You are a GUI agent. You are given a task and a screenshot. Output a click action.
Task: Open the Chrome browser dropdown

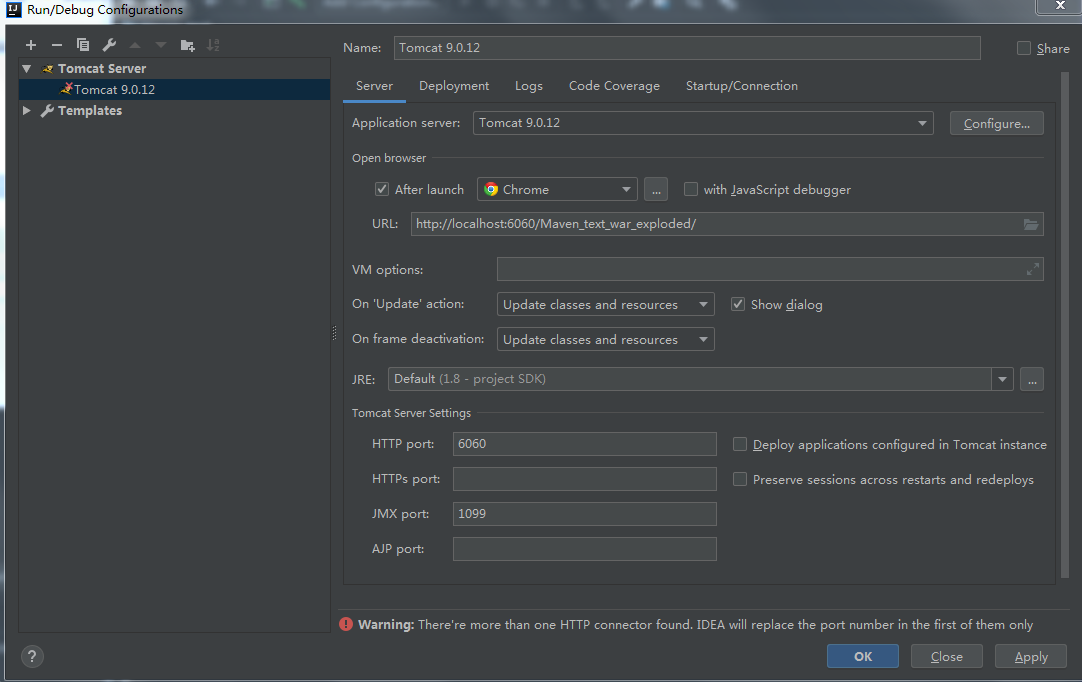tap(557, 190)
